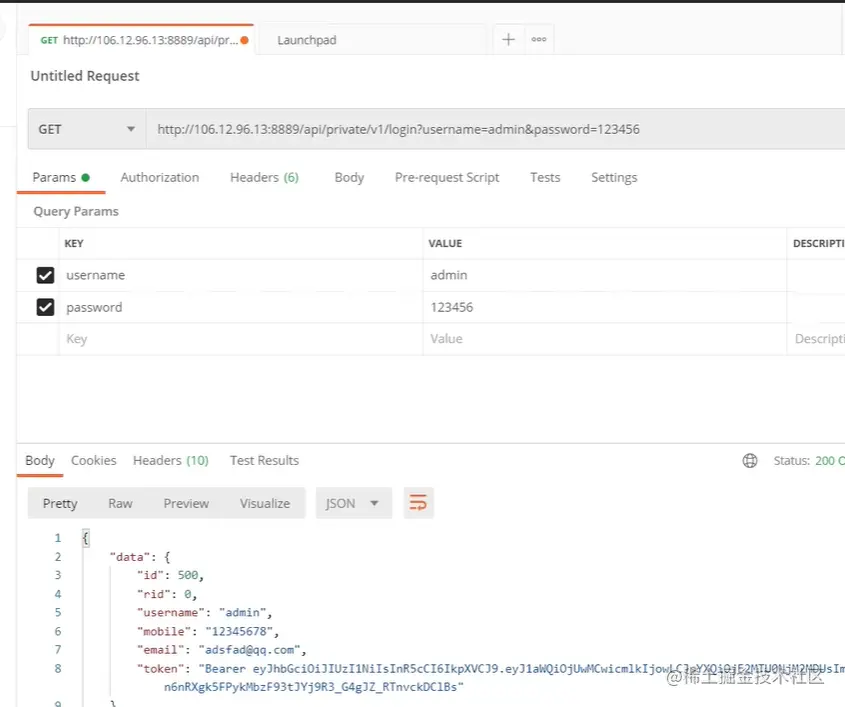The width and height of the screenshot is (845, 707).
Task: Click the request URL input field
Action: click(x=496, y=129)
